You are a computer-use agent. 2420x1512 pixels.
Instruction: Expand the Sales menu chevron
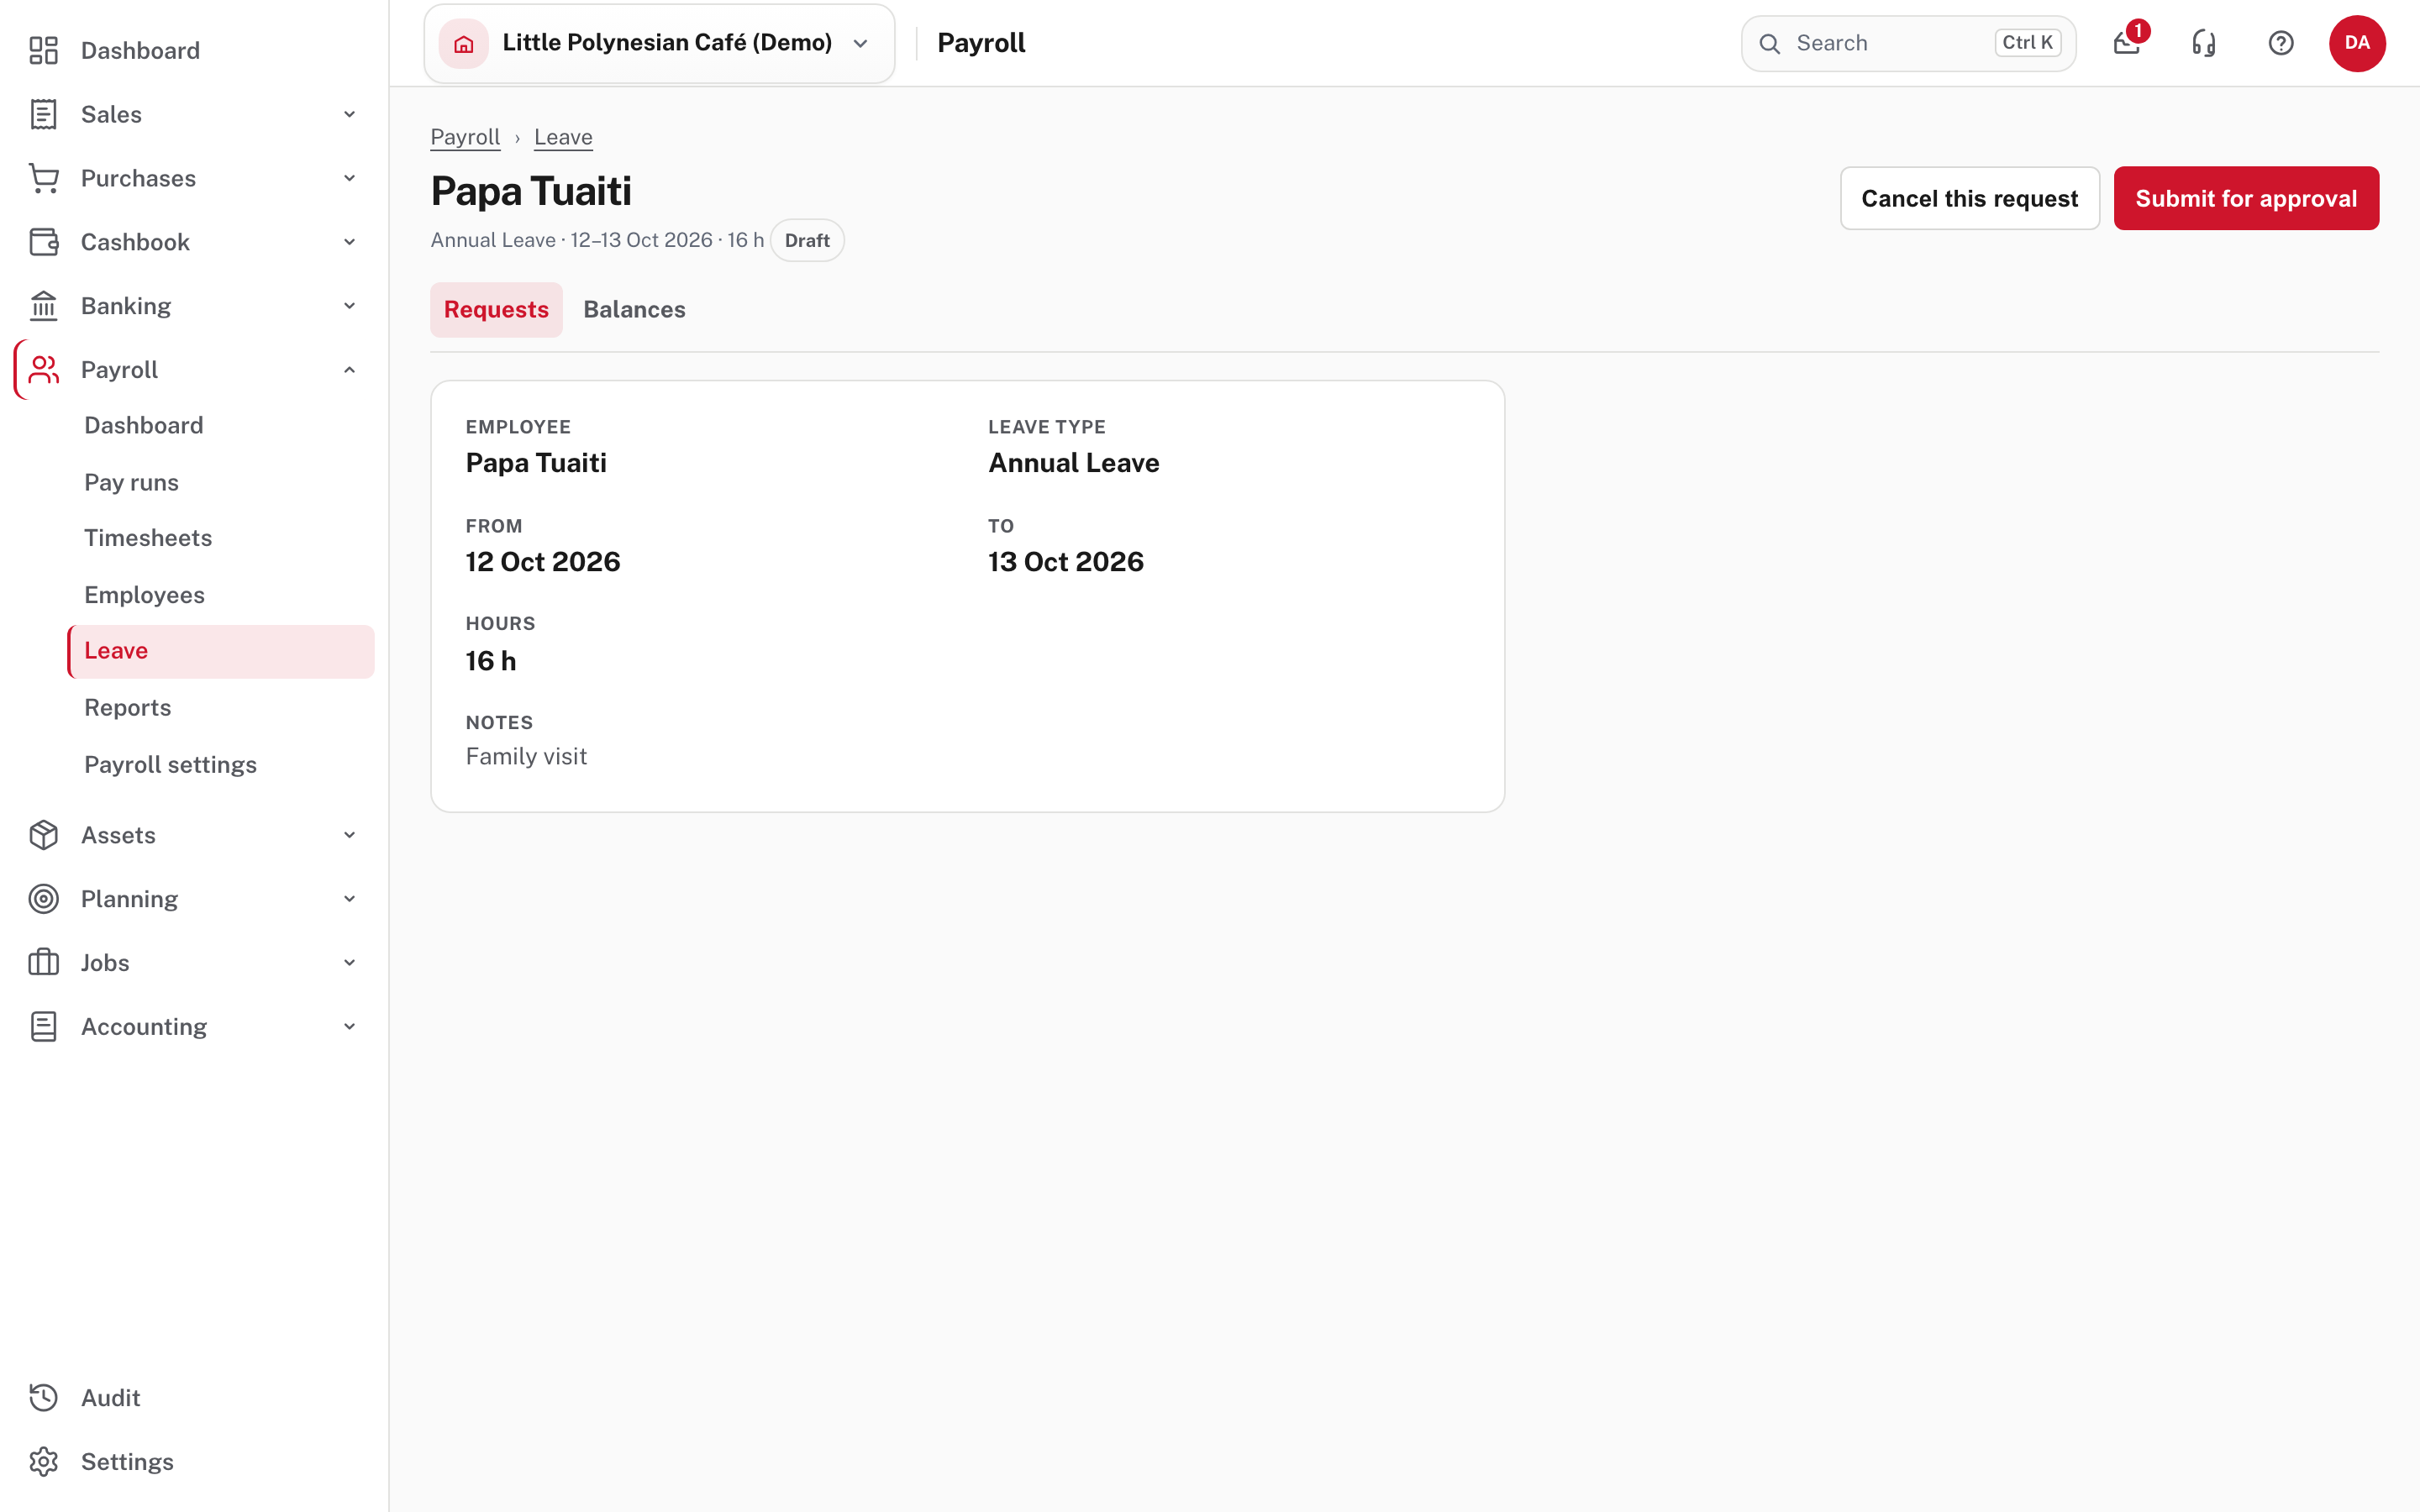(349, 114)
